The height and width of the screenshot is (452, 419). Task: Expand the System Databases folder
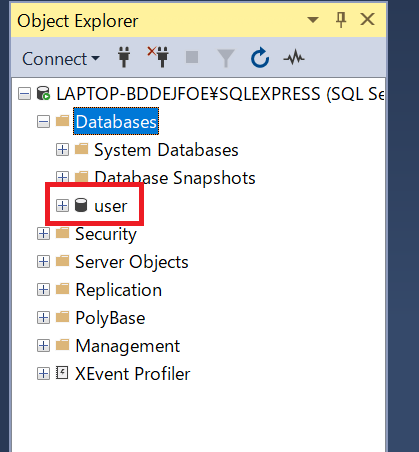coord(62,150)
